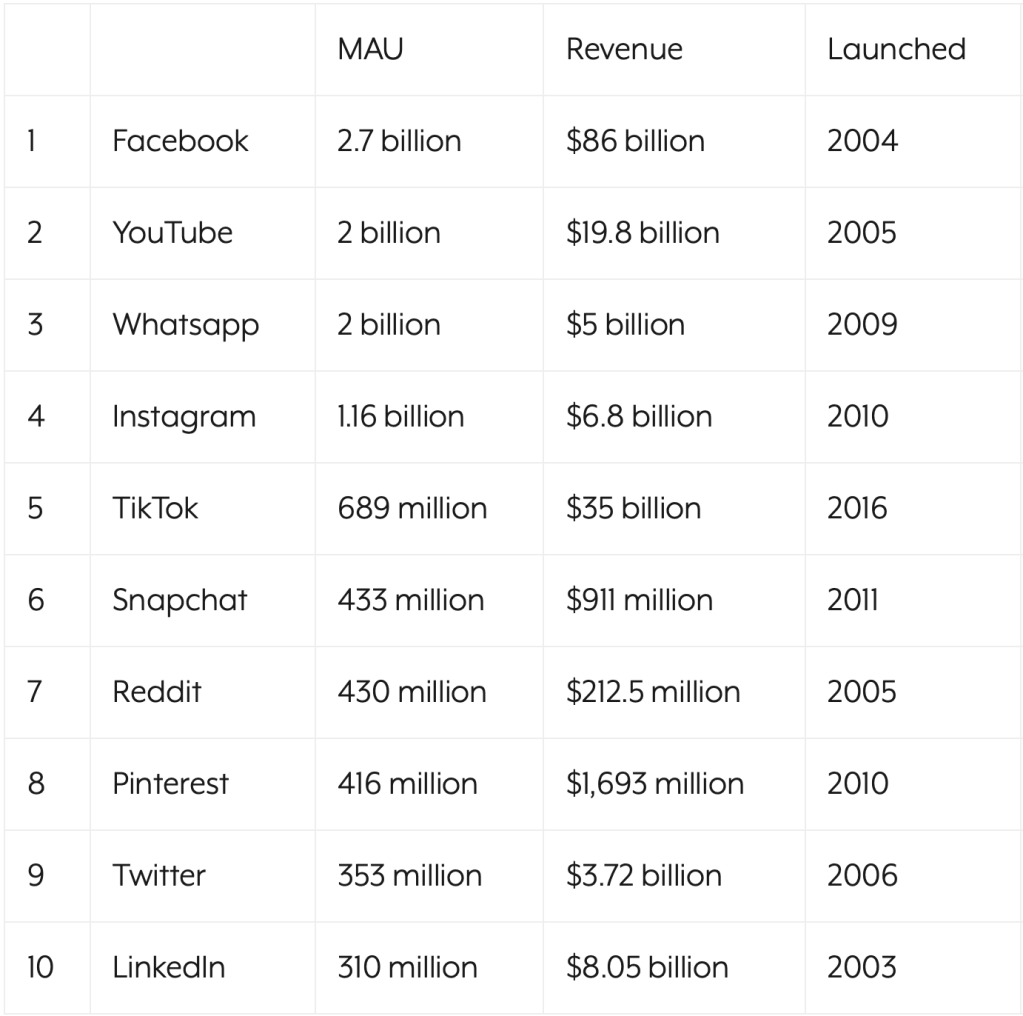
Task: Select LinkedIn's 2003 launch year
Action: 862,967
